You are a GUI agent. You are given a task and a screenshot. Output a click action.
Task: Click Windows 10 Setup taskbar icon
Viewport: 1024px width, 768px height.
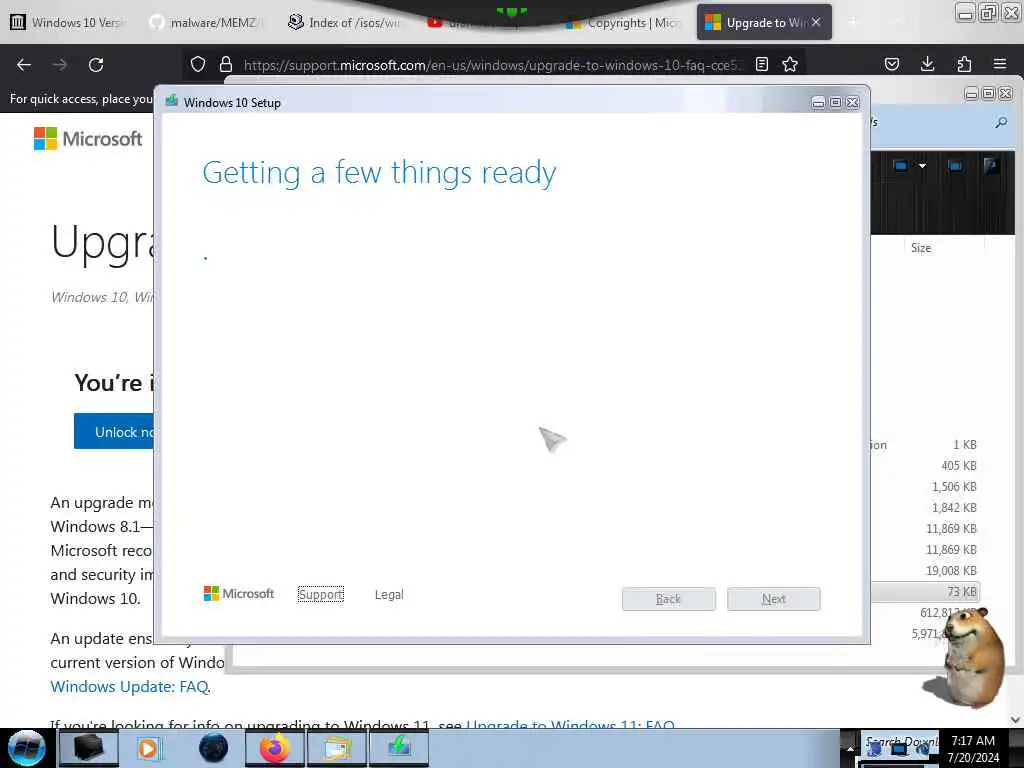tap(399, 748)
